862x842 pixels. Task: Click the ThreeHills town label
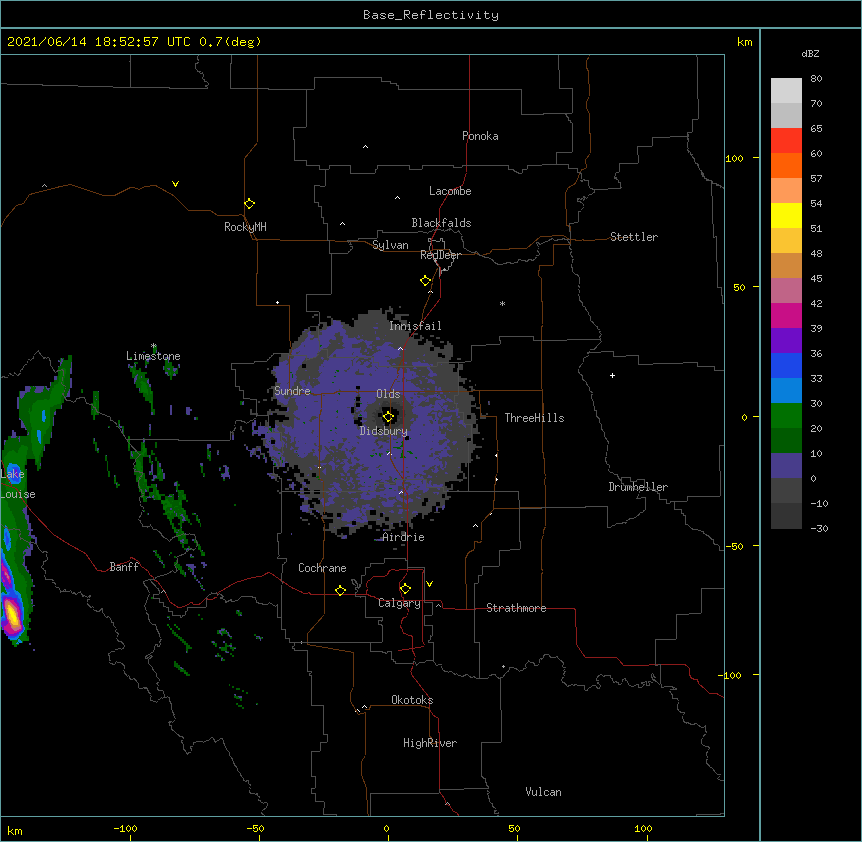[534, 418]
